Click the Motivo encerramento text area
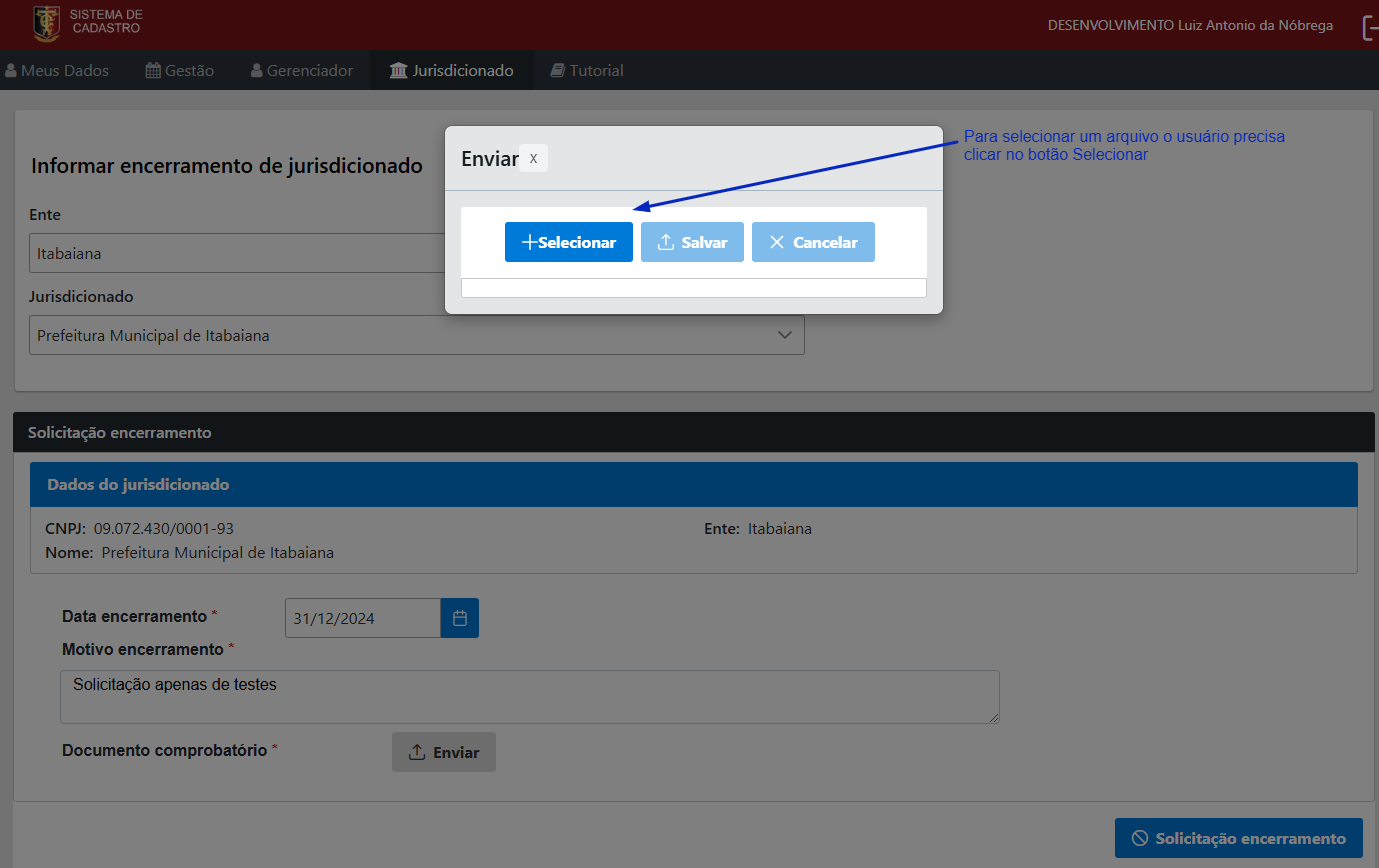 pos(530,697)
